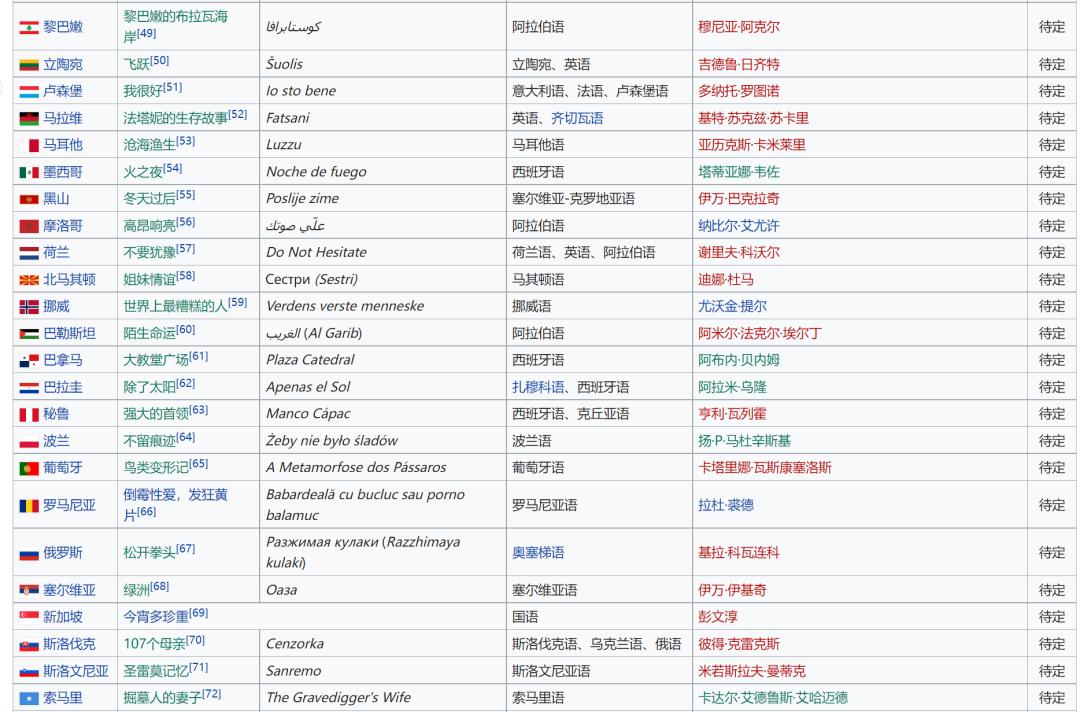This screenshot has height=712, width=1080.
Task: Open director link 亚历克斯·卡米莱里
Action: pyautogui.click(x=751, y=145)
